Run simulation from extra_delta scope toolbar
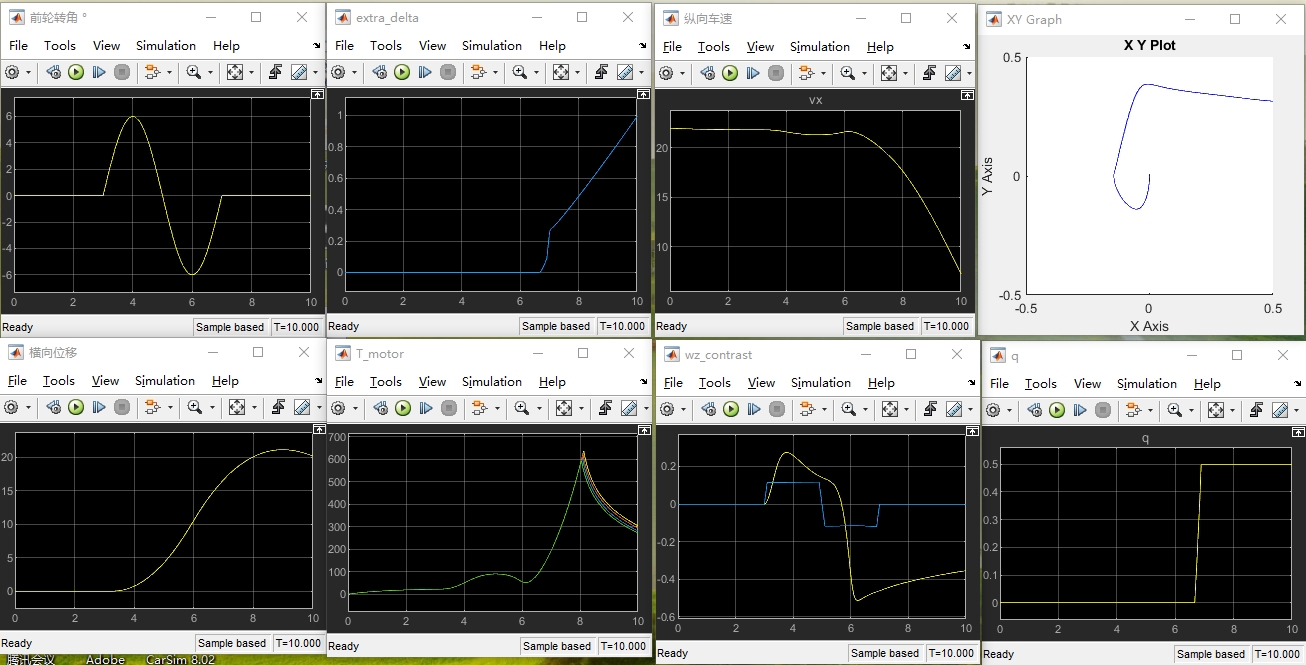The image size is (1306, 665). [402, 72]
